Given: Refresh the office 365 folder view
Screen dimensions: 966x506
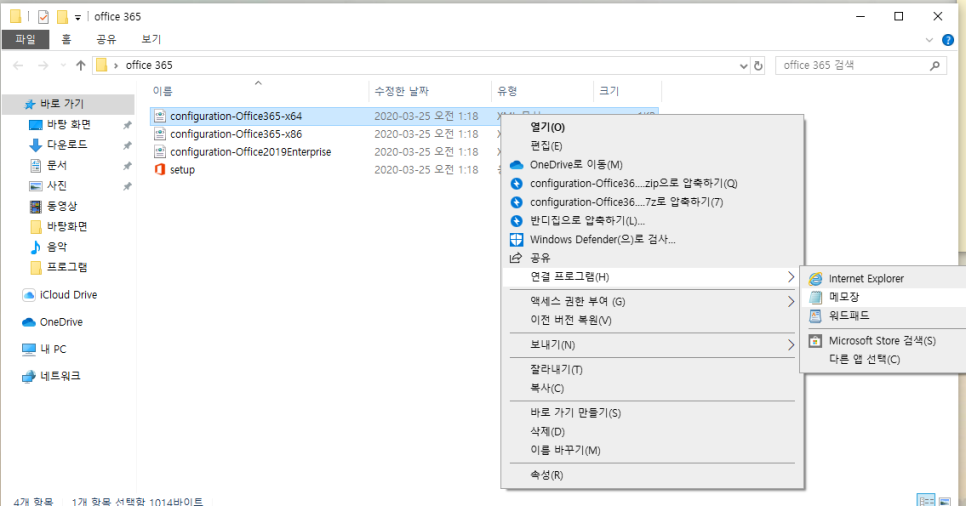Looking at the screenshot, I should pyautogui.click(x=758, y=65).
